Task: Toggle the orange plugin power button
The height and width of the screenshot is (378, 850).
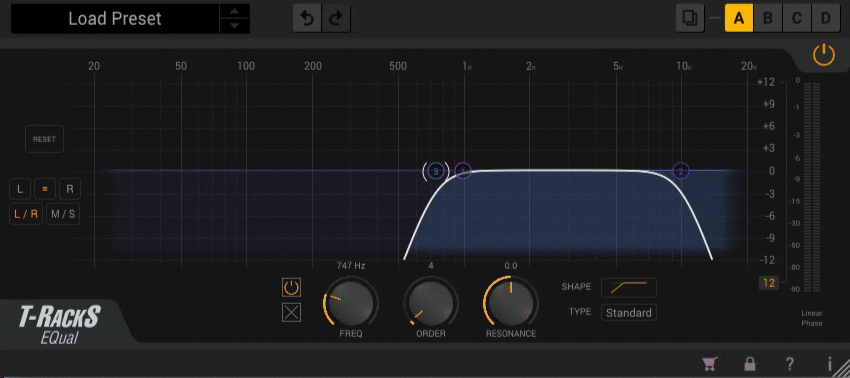Action: 823,55
